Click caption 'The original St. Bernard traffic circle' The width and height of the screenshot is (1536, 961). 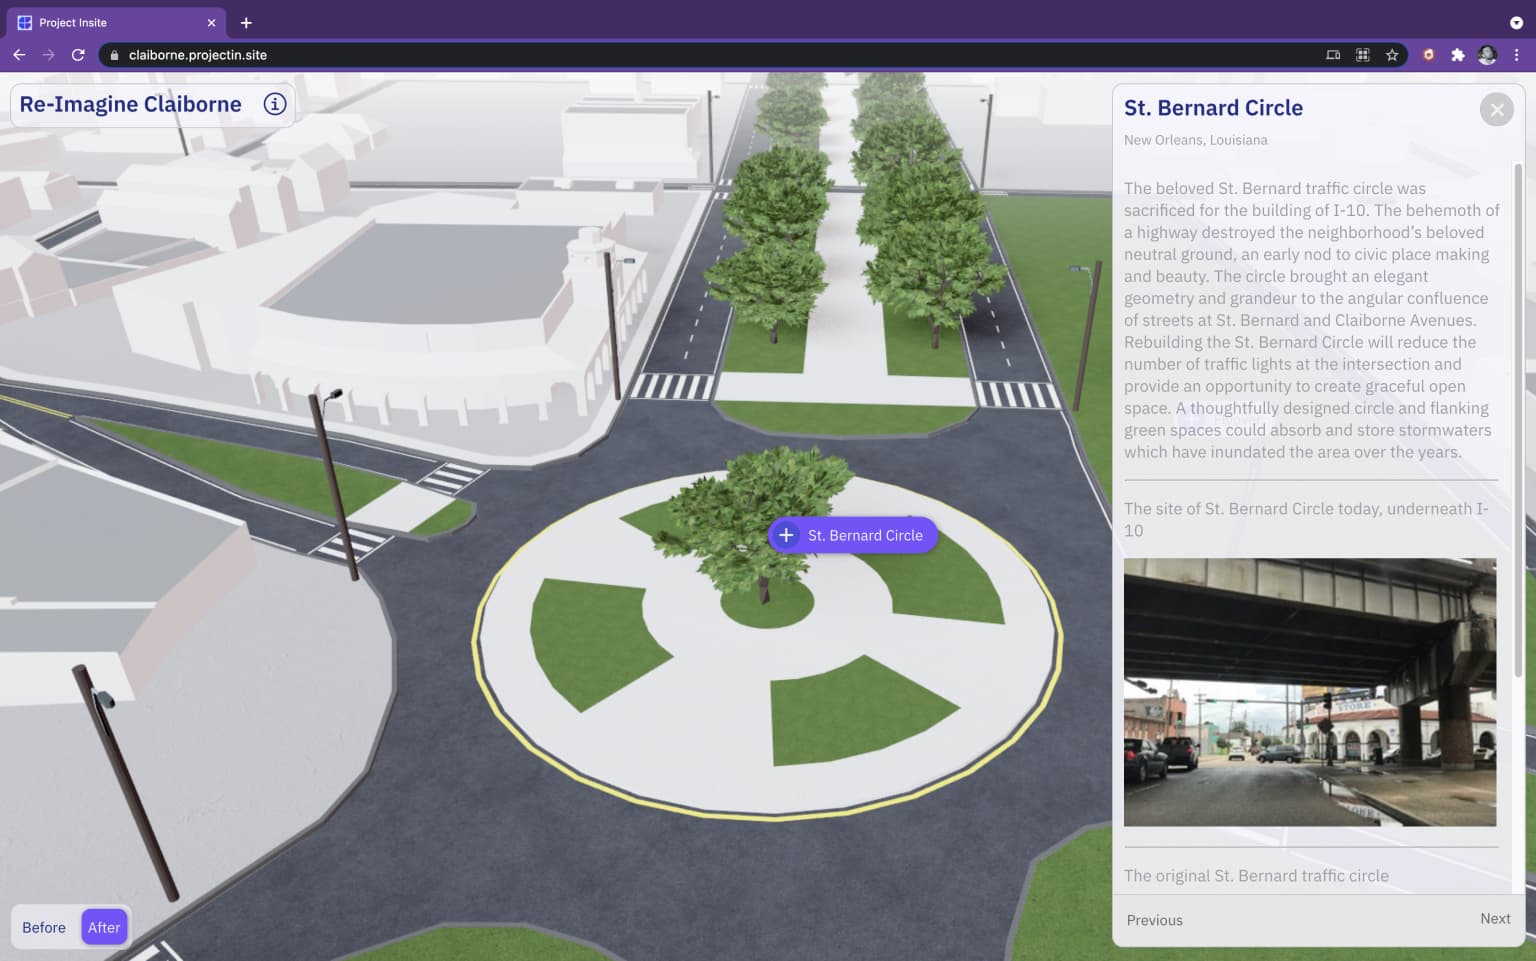1256,875
